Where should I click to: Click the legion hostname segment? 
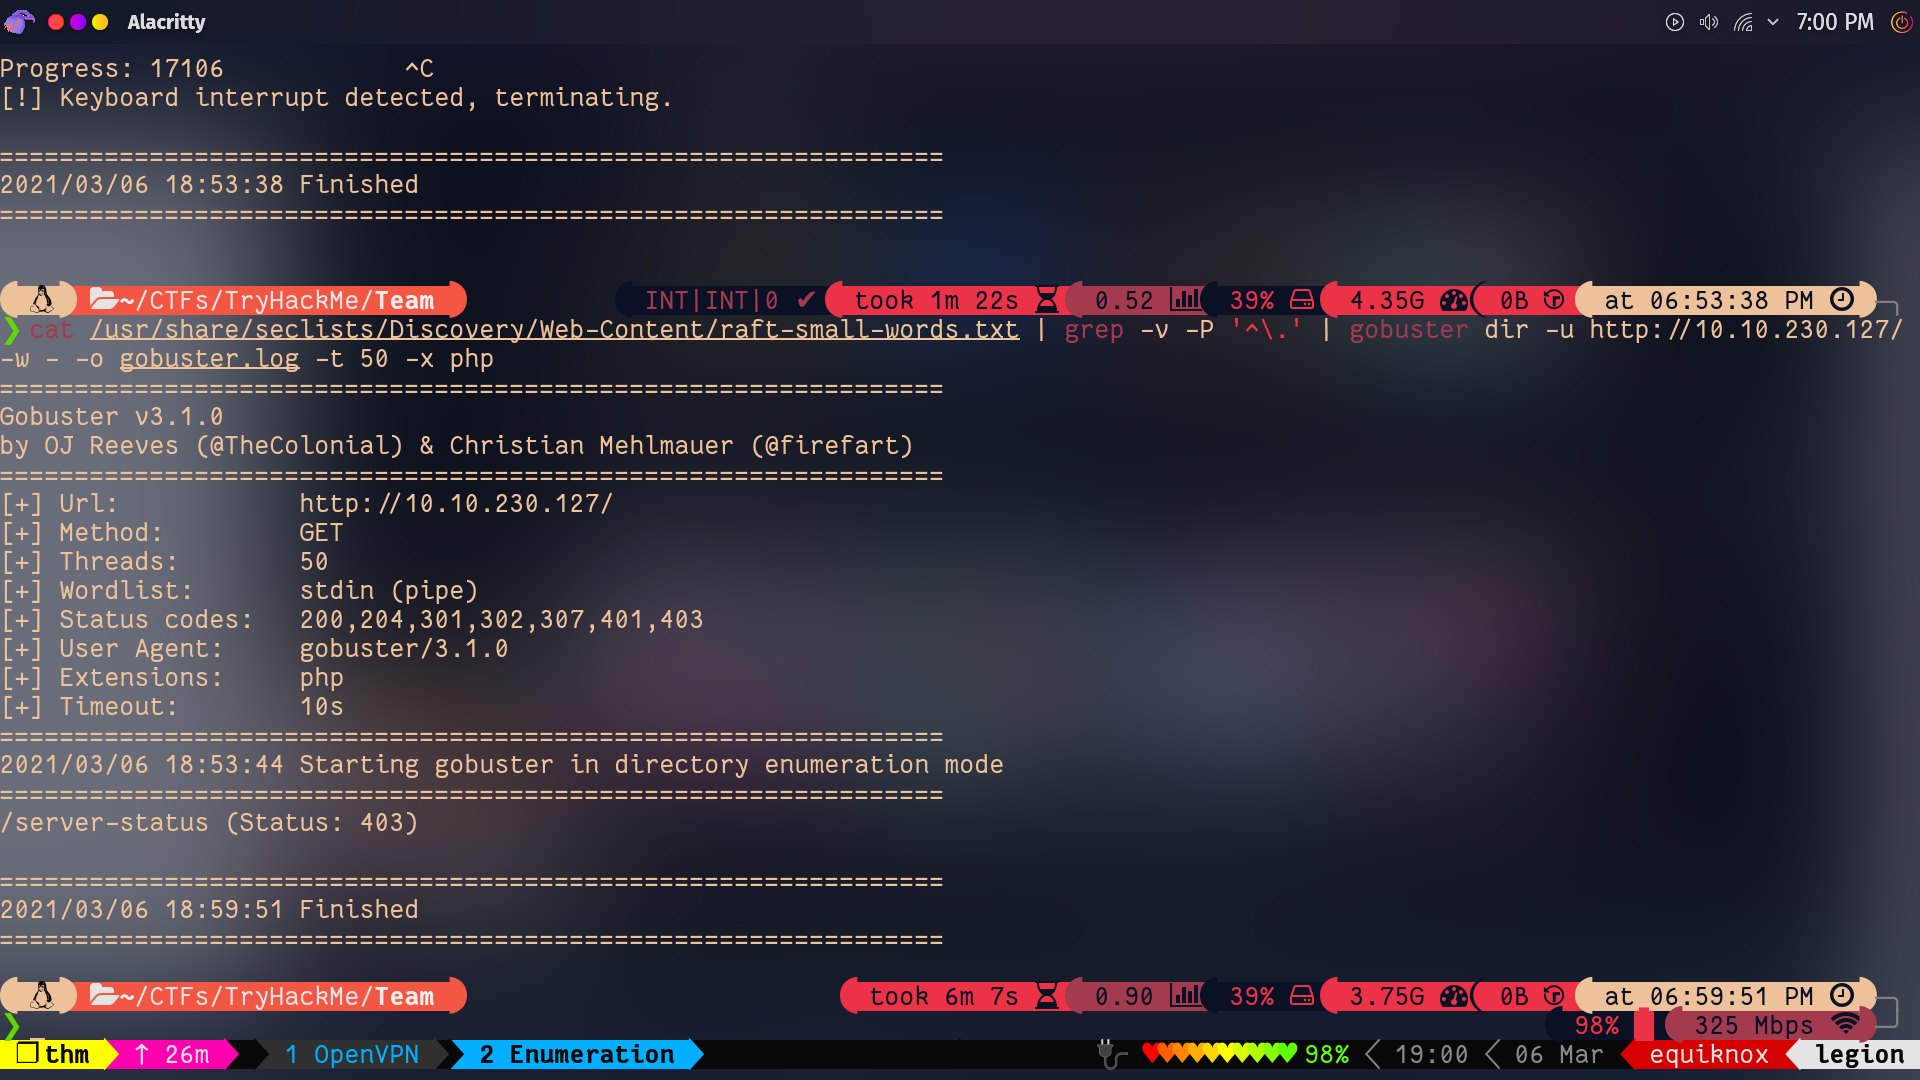(1859, 1054)
